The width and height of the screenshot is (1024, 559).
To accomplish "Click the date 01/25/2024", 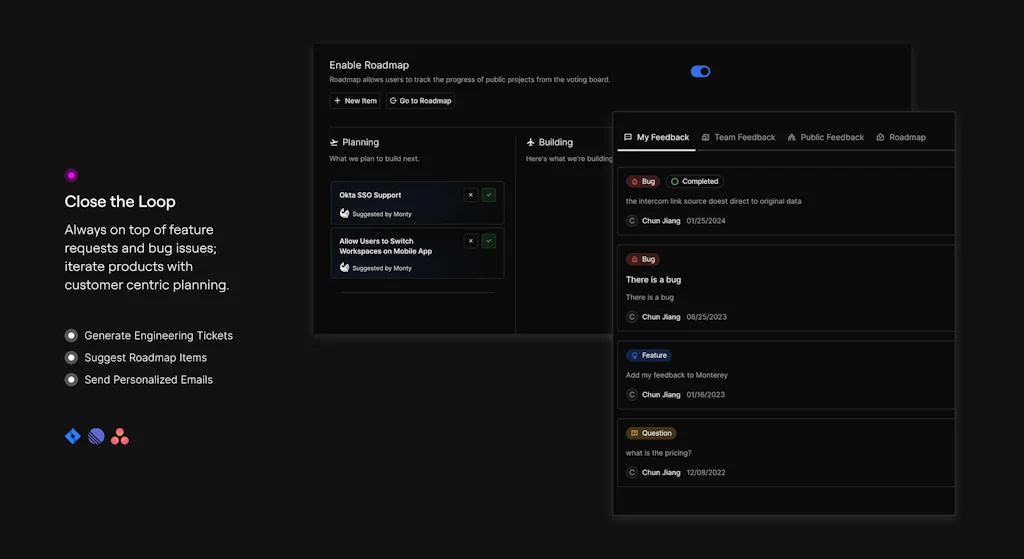I will click(706, 221).
